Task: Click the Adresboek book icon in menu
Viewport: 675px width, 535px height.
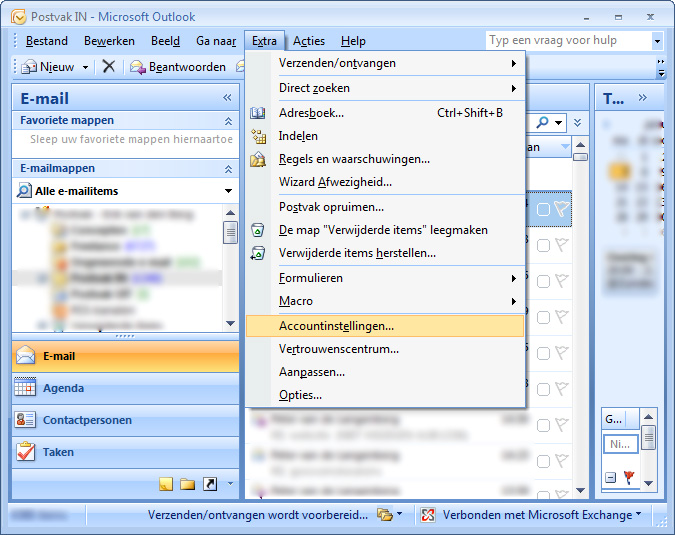Action: (258, 113)
